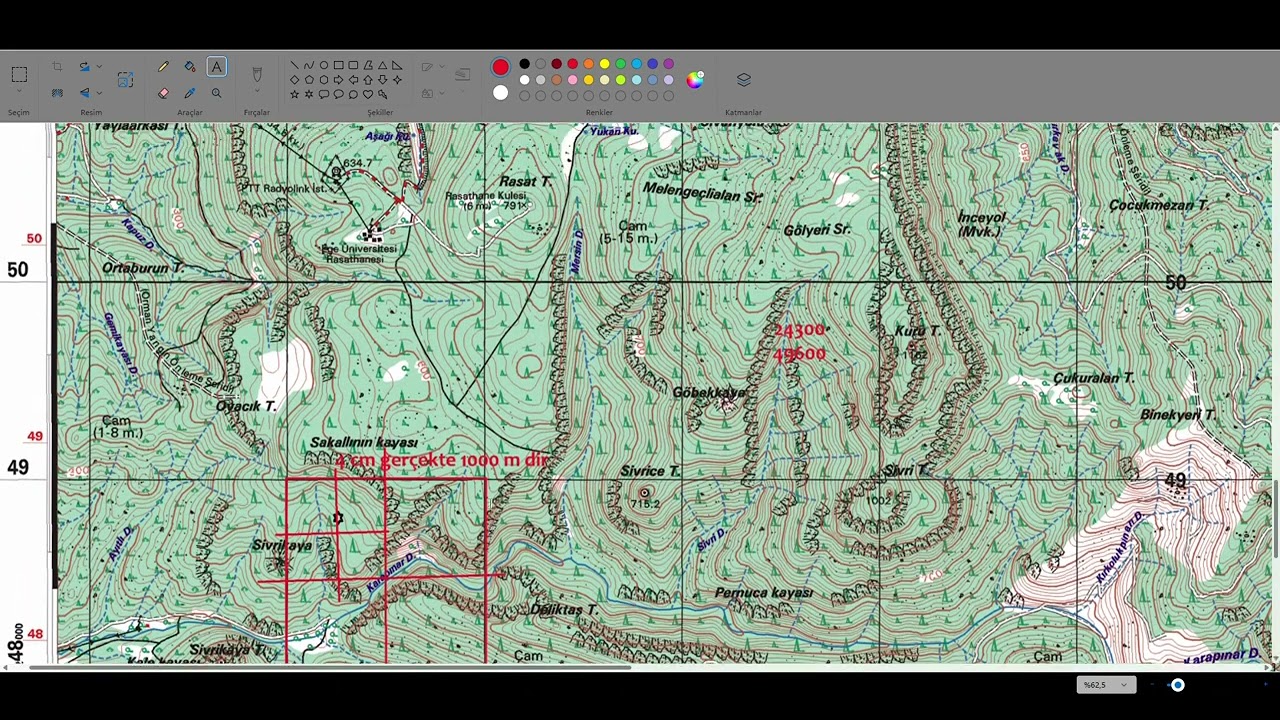Click the zoom in plus button
The width and height of the screenshot is (1280, 720).
(x=1266, y=685)
